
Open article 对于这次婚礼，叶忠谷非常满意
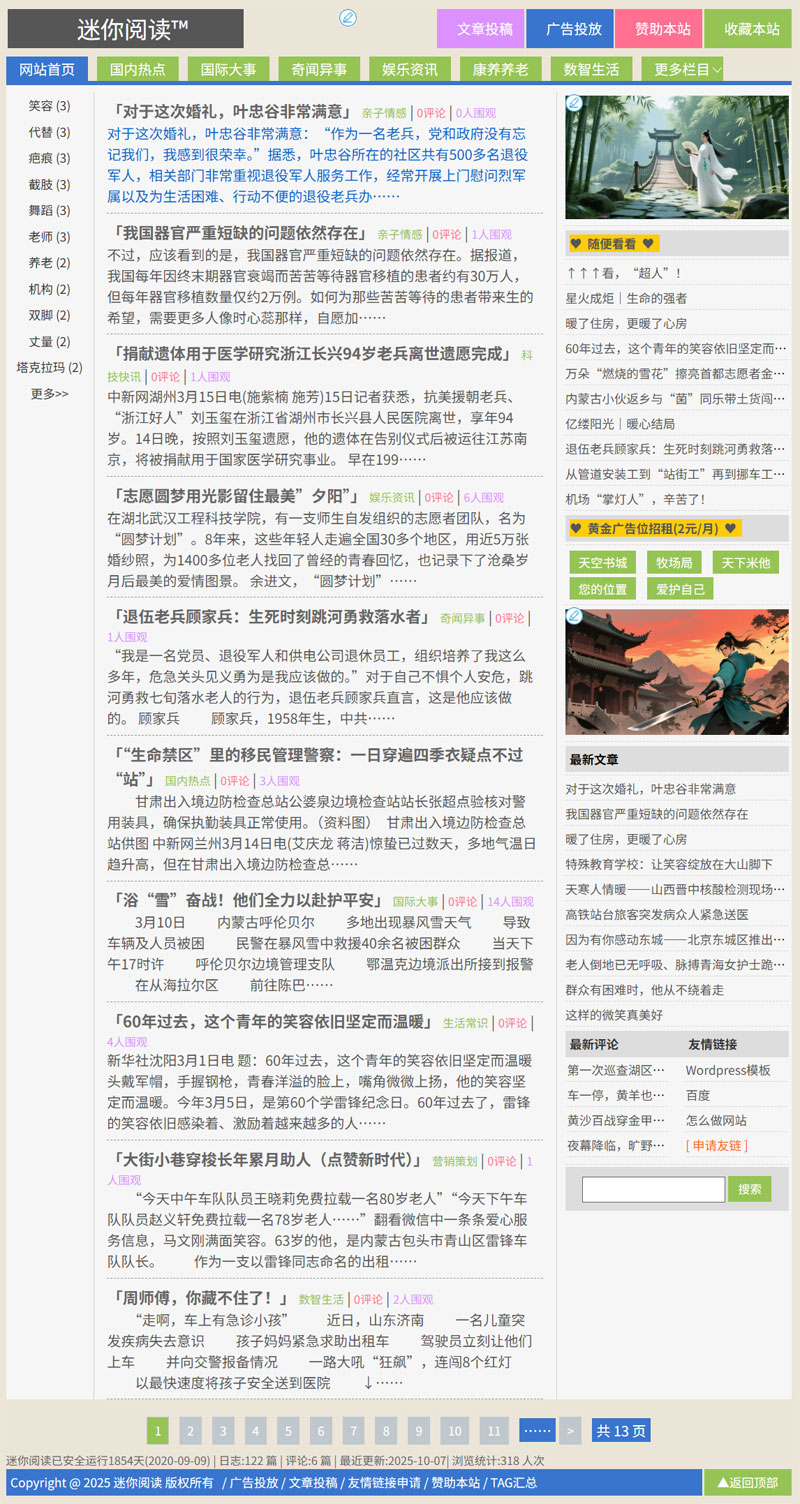[231, 111]
